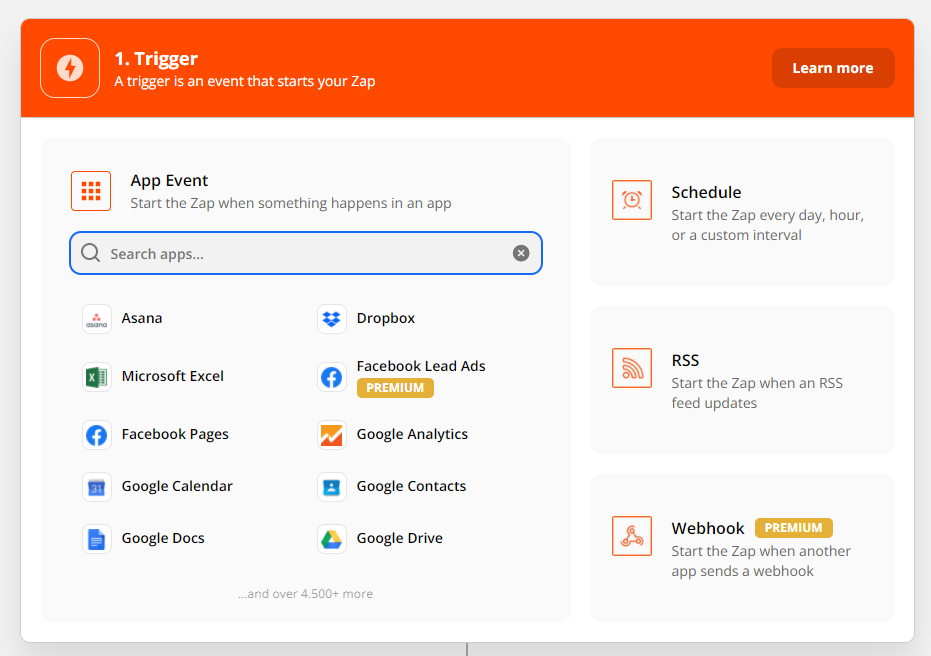Choose Google Contacts label
Viewport: 931px width, 656px height.
tap(411, 486)
